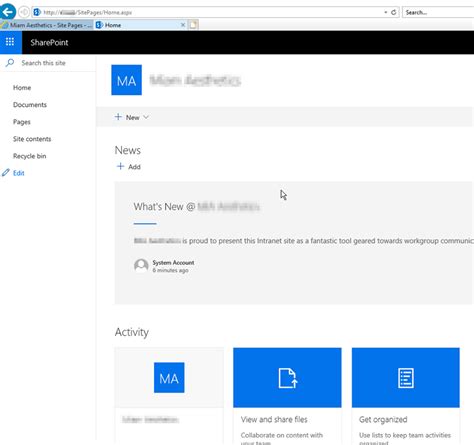This screenshot has width=474, height=445.
Task: Click the blurred site title heading
Action: pos(195,80)
